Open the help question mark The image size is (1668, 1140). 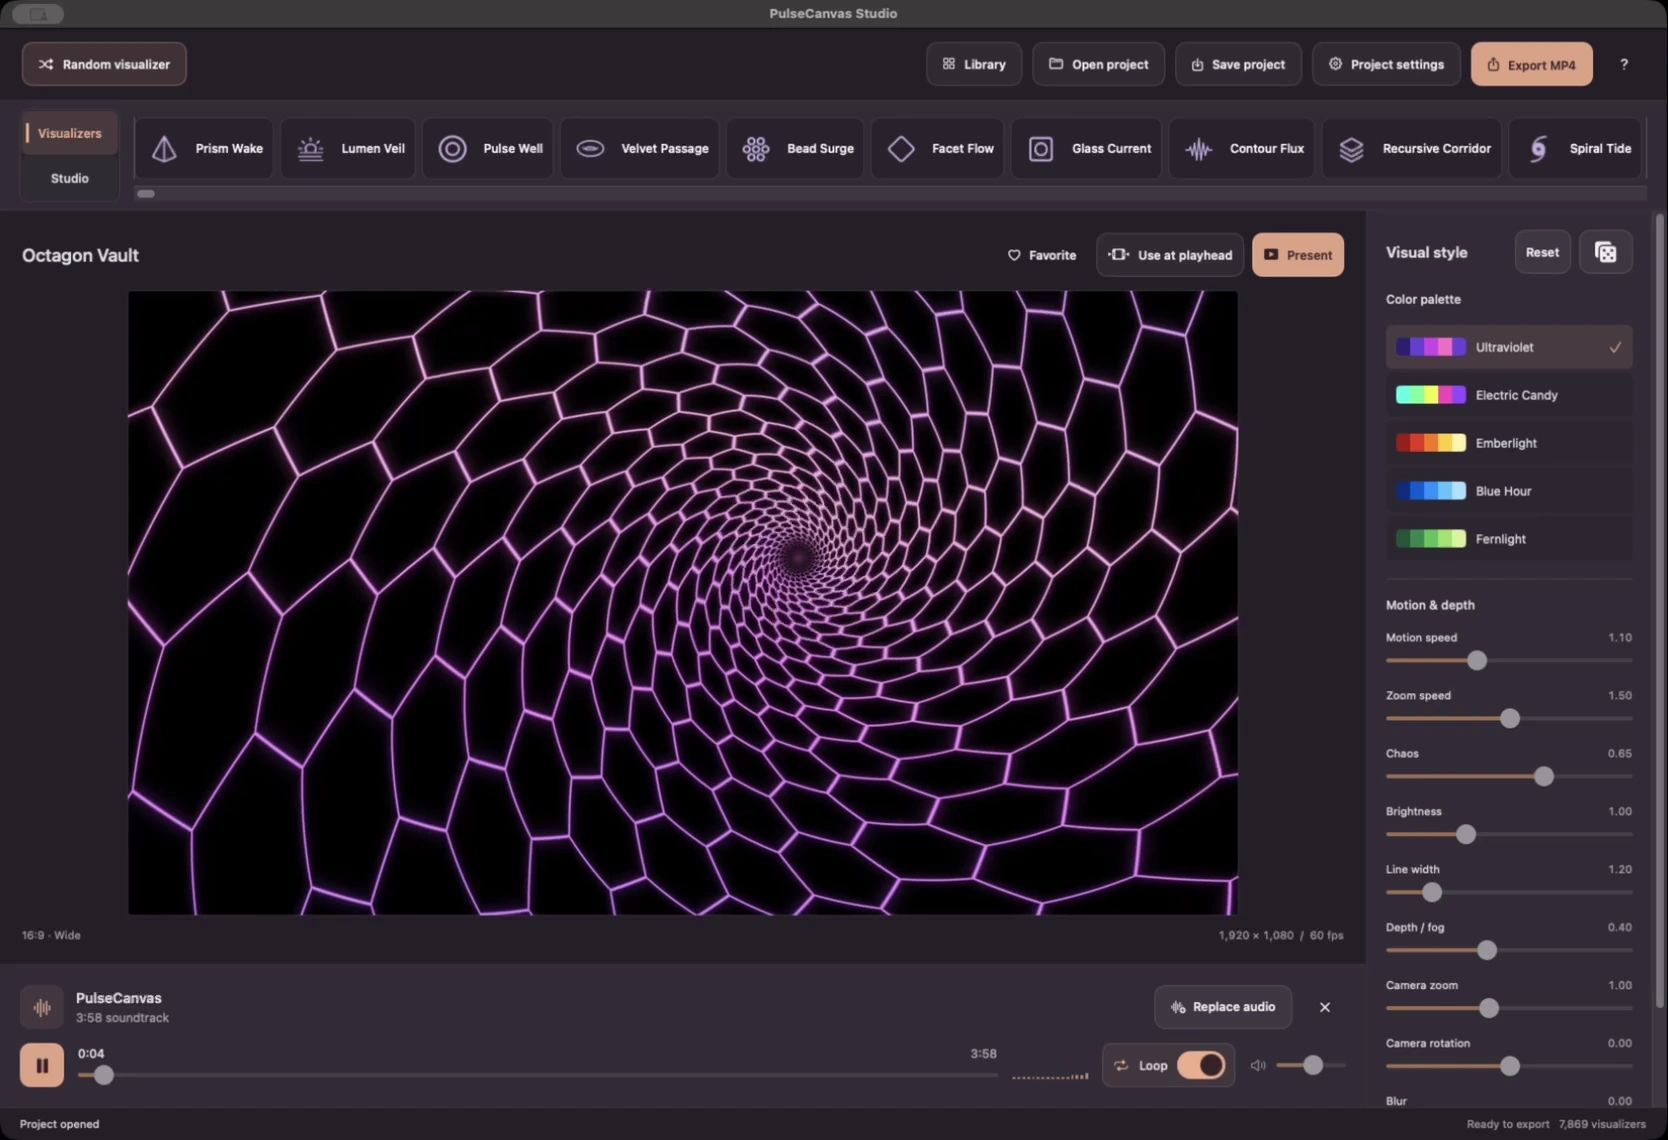click(x=1624, y=64)
